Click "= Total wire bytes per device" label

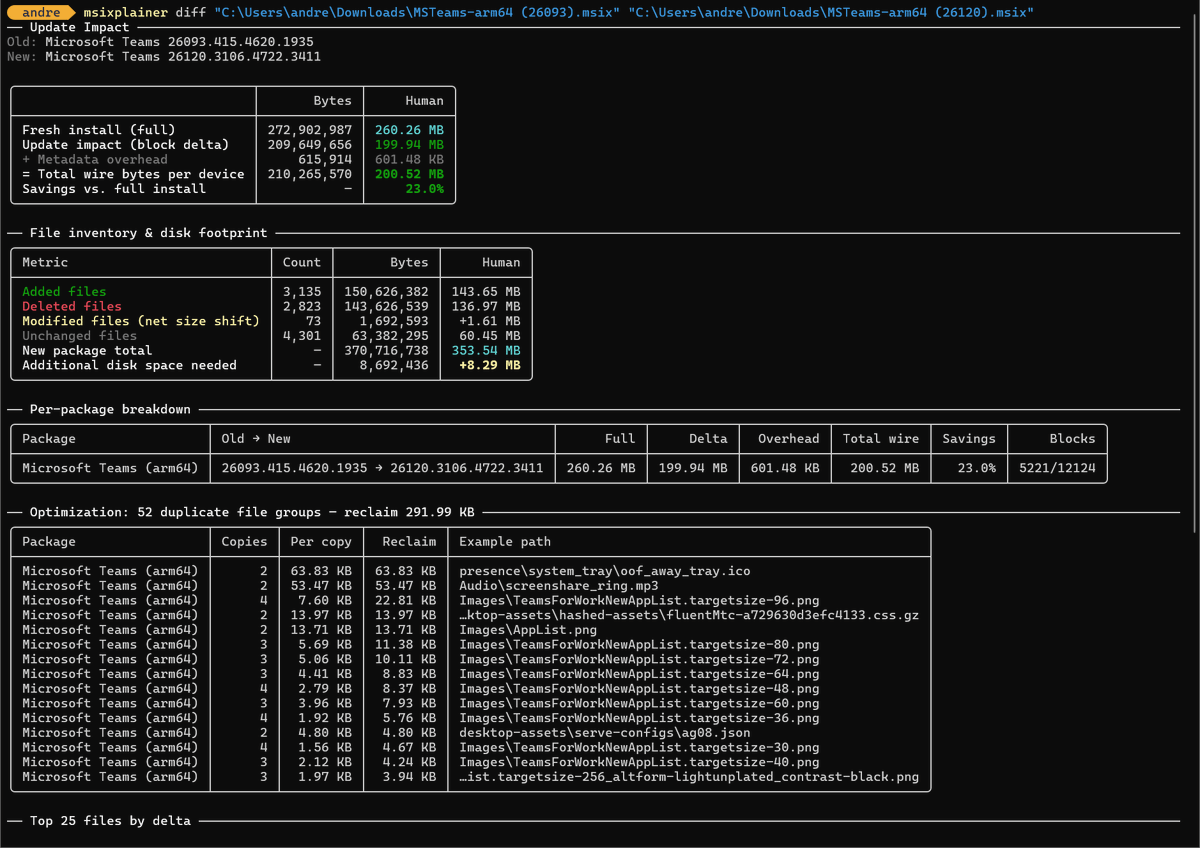point(133,174)
